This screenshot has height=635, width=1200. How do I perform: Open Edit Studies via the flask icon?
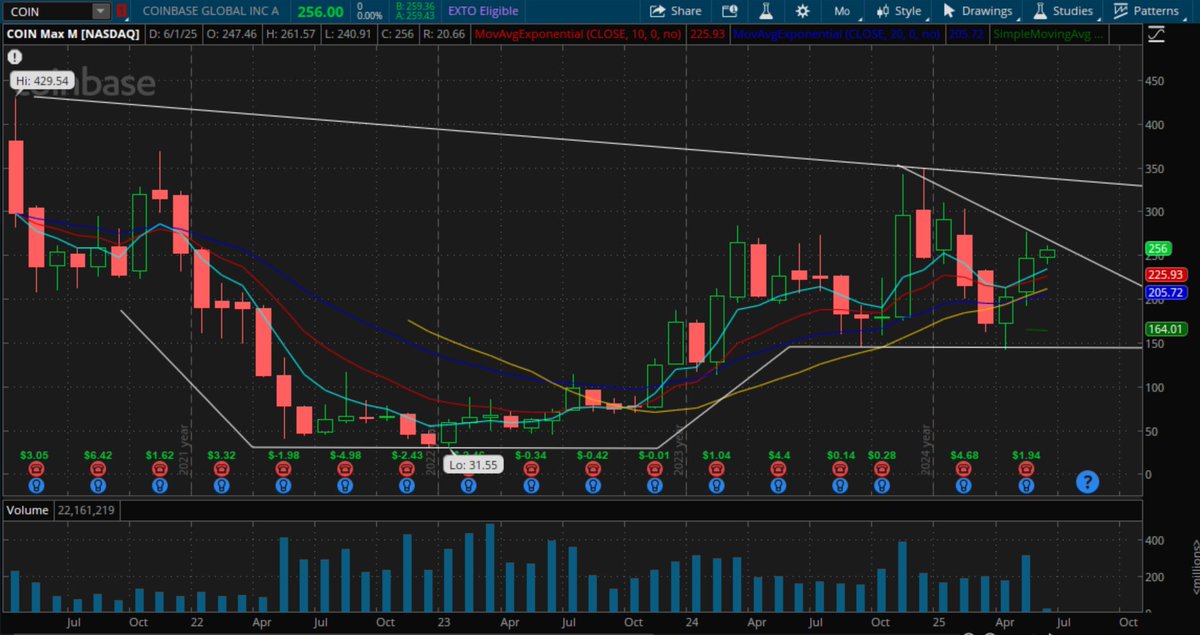click(767, 11)
